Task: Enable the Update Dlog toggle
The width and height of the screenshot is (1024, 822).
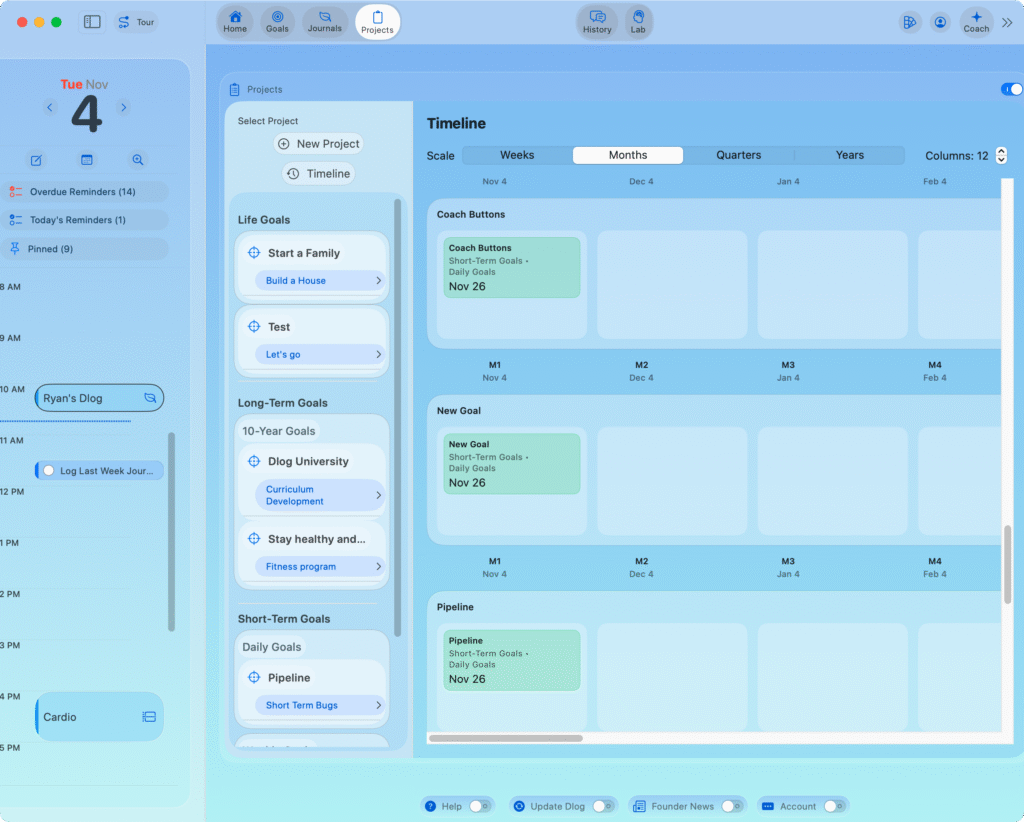Action: (x=602, y=806)
